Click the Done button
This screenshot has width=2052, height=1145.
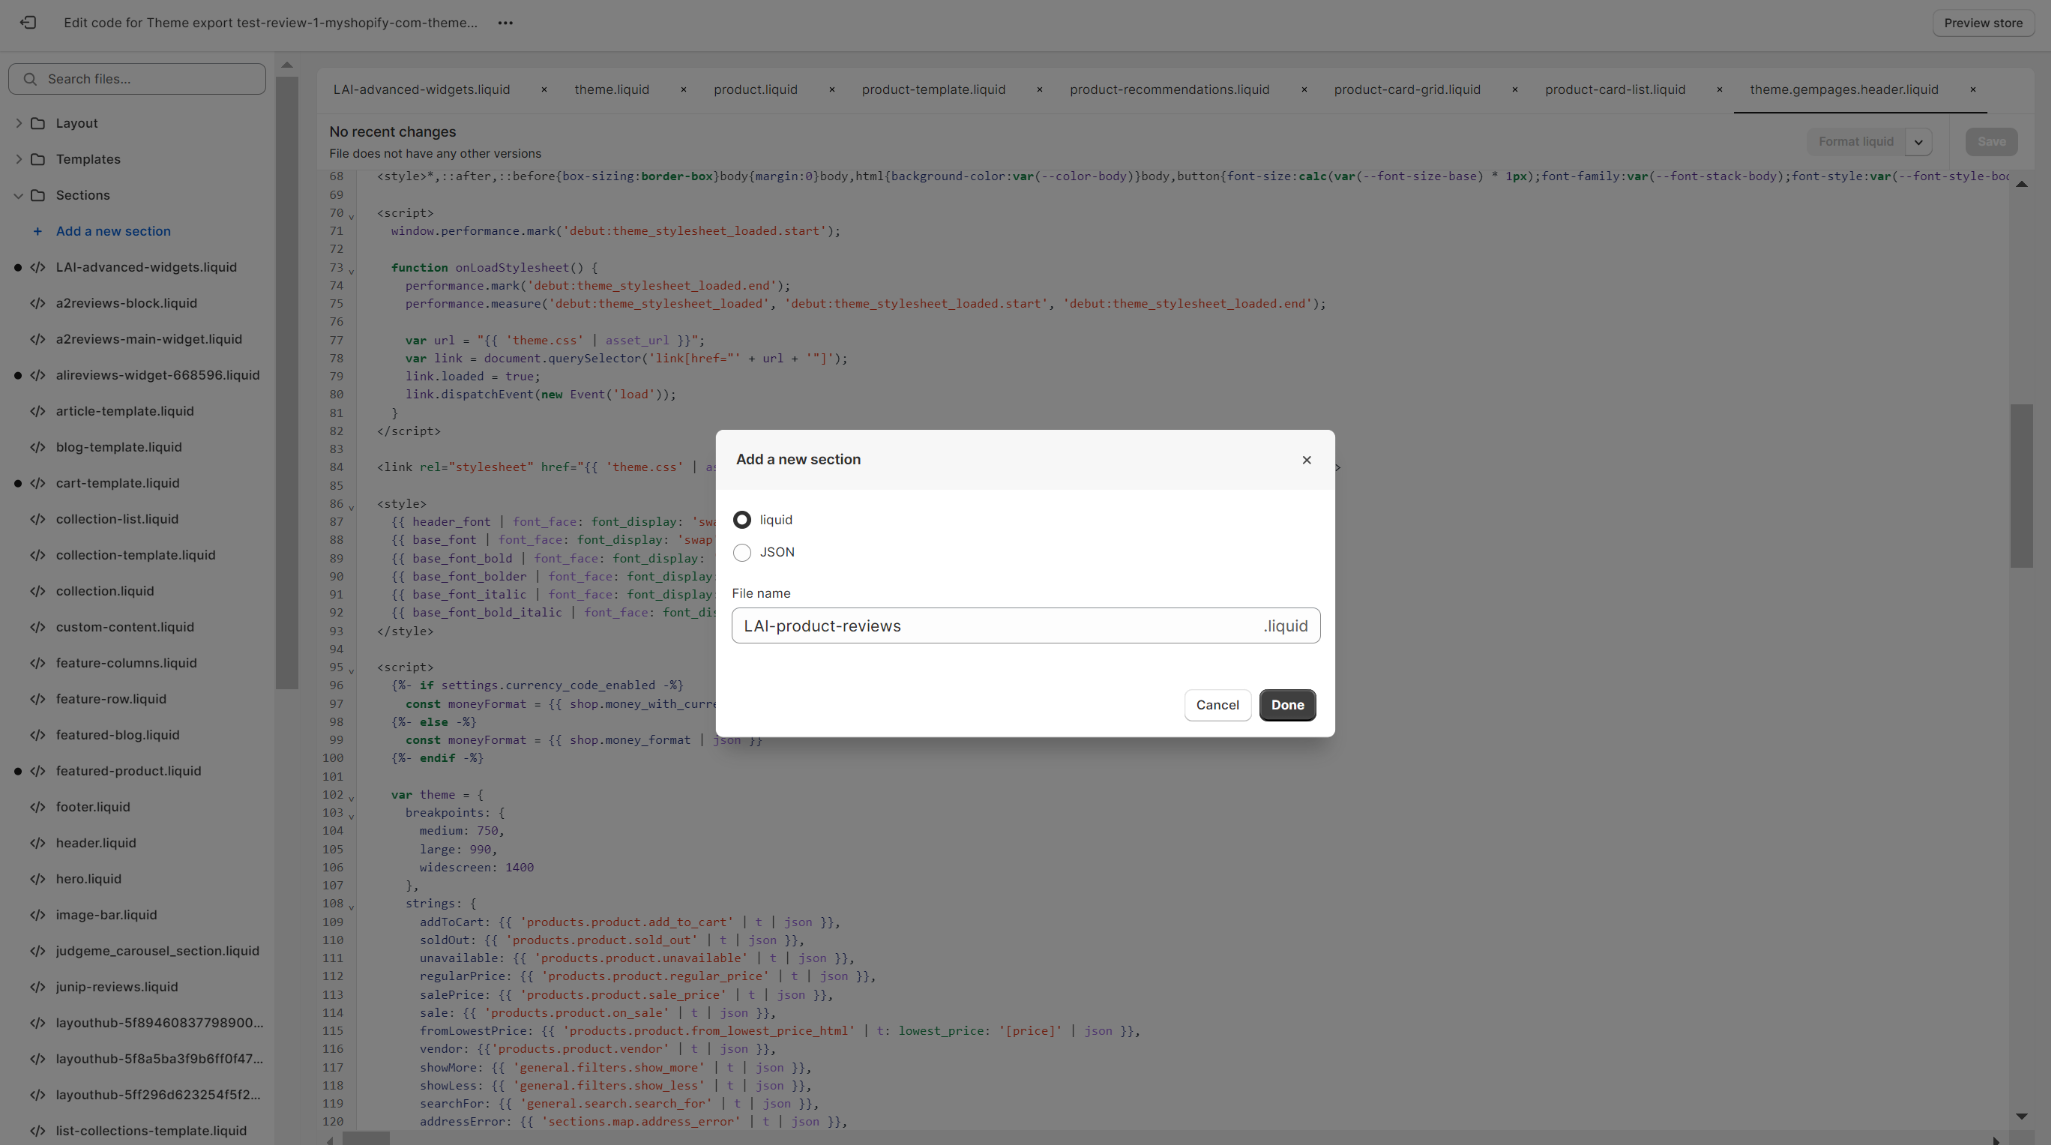pyautogui.click(x=1287, y=705)
